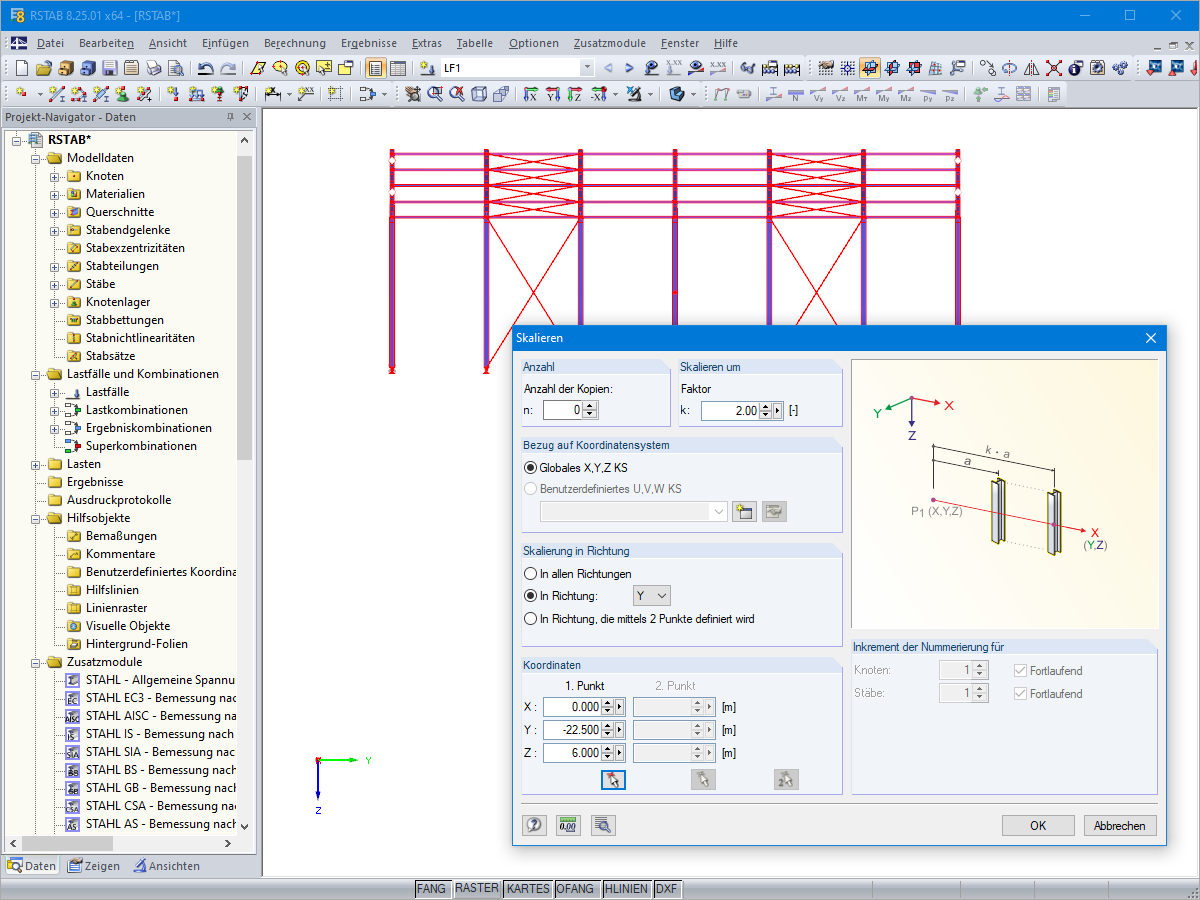Select Knotenlager in navigator tree
The image size is (1200, 900).
pos(117,302)
